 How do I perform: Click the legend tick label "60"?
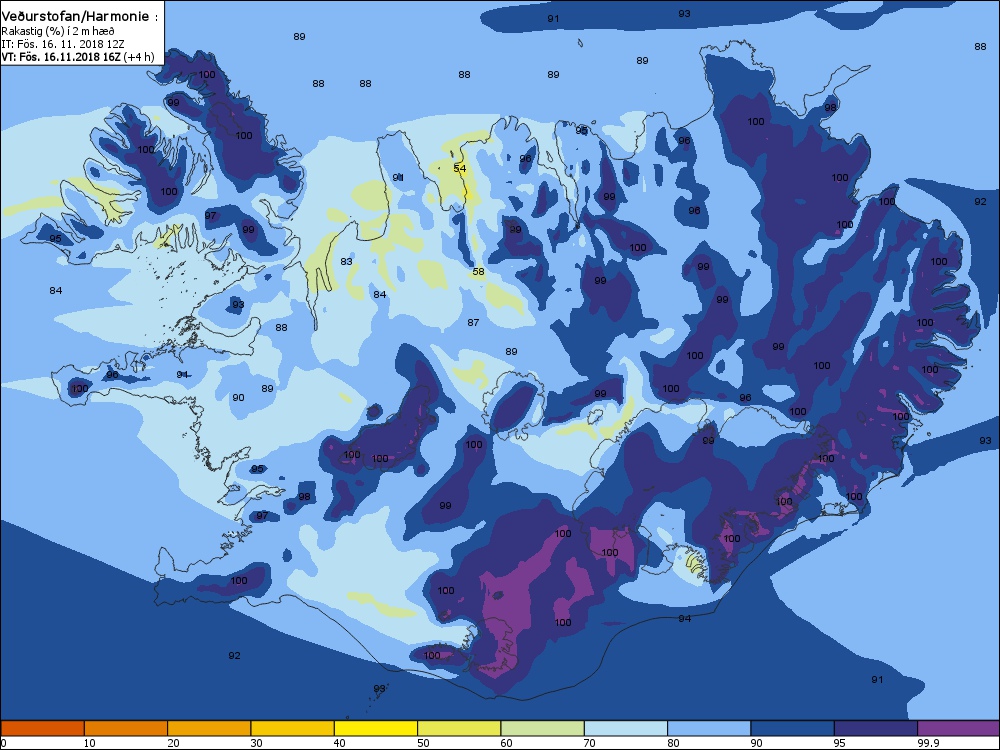click(x=507, y=742)
